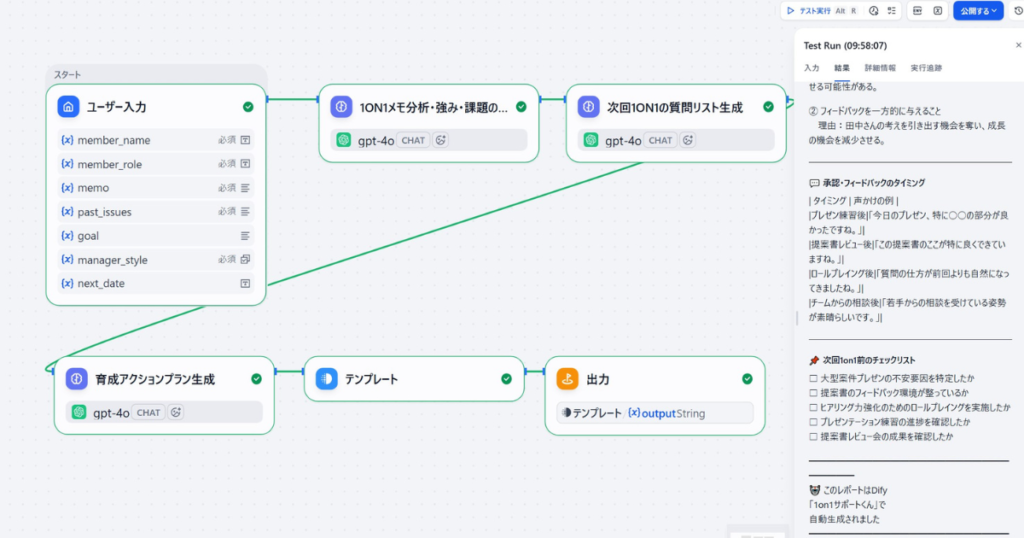Click gpt-4o model icon in 次回1ON1の質問リスト生成 node
Image resolution: width=1024 pixels, height=538 pixels.
pos(591,140)
